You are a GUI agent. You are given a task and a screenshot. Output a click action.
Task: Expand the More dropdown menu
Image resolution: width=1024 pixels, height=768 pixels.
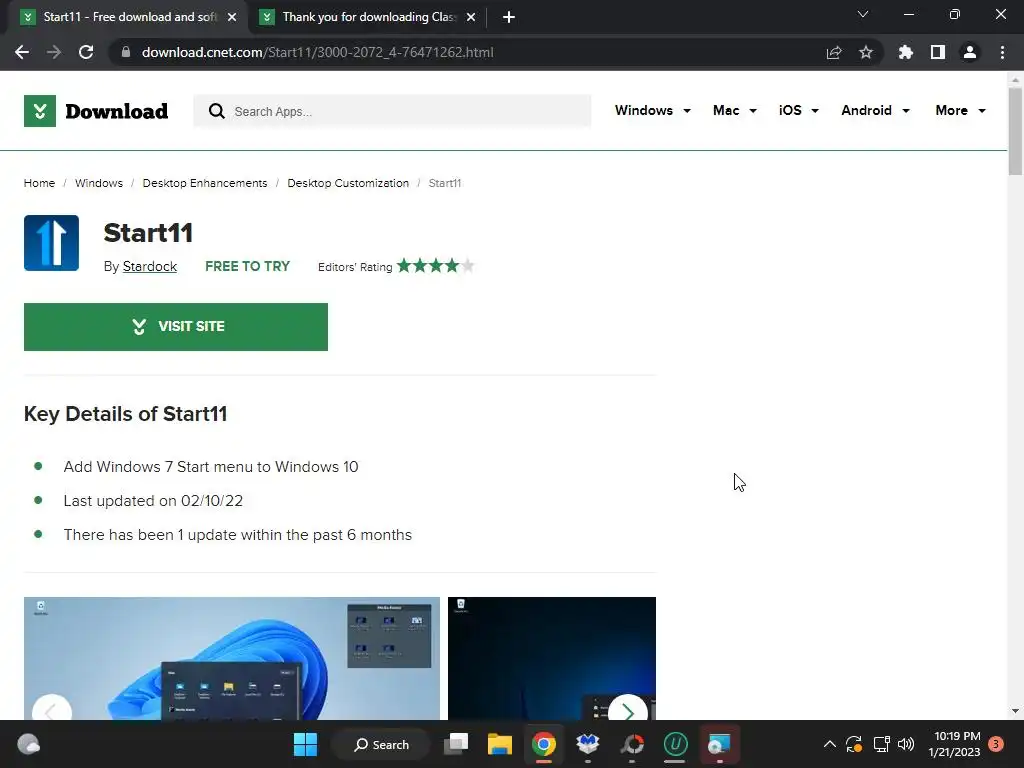pyautogui.click(x=960, y=110)
